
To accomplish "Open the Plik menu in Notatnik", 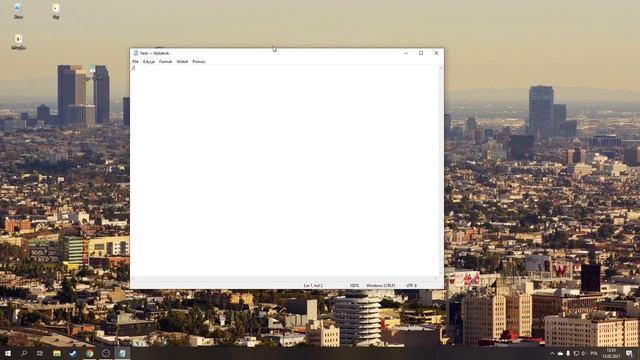I will (135, 62).
